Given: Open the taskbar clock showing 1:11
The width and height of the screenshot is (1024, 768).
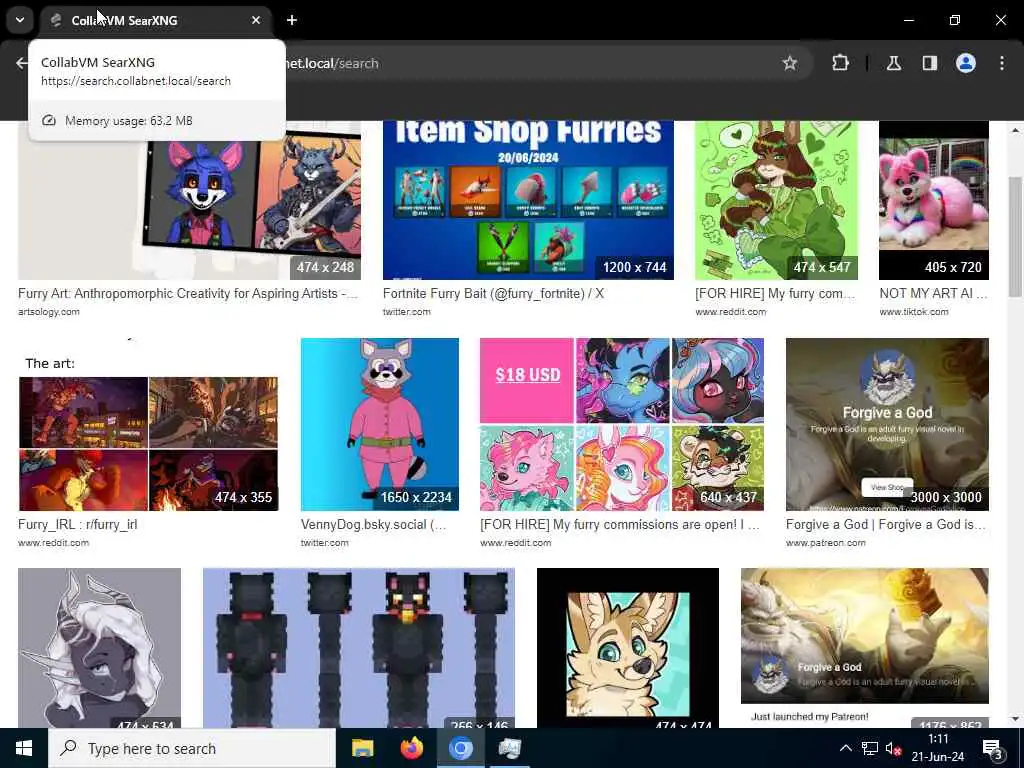Looking at the screenshot, I should 938,748.
